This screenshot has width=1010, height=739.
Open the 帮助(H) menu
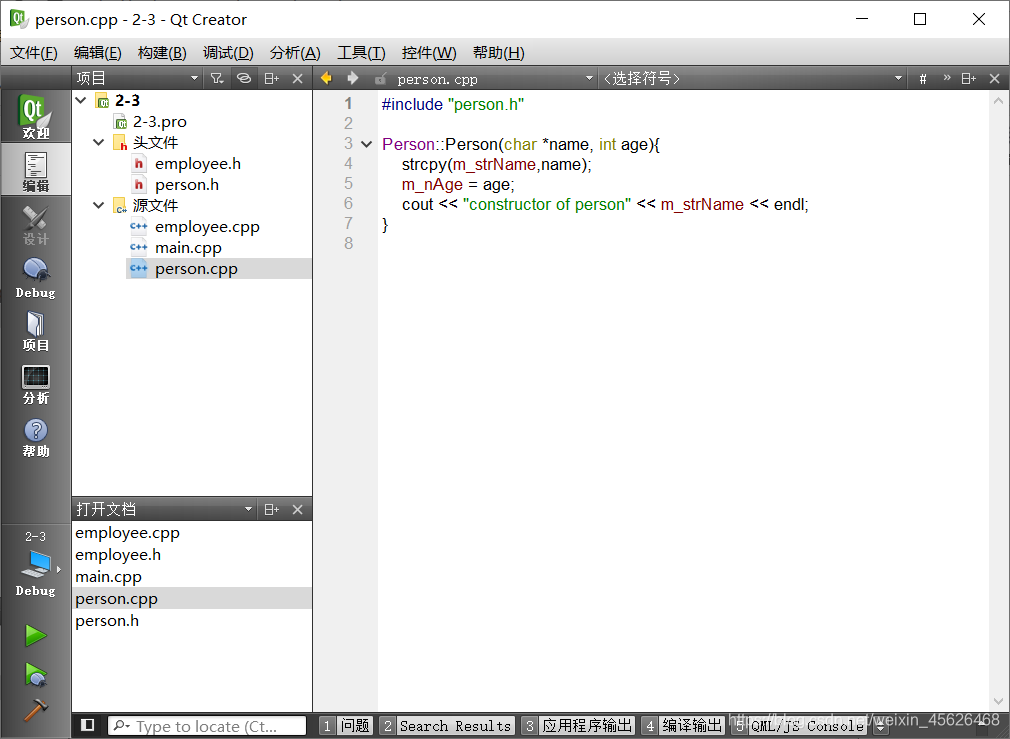[x=498, y=53]
